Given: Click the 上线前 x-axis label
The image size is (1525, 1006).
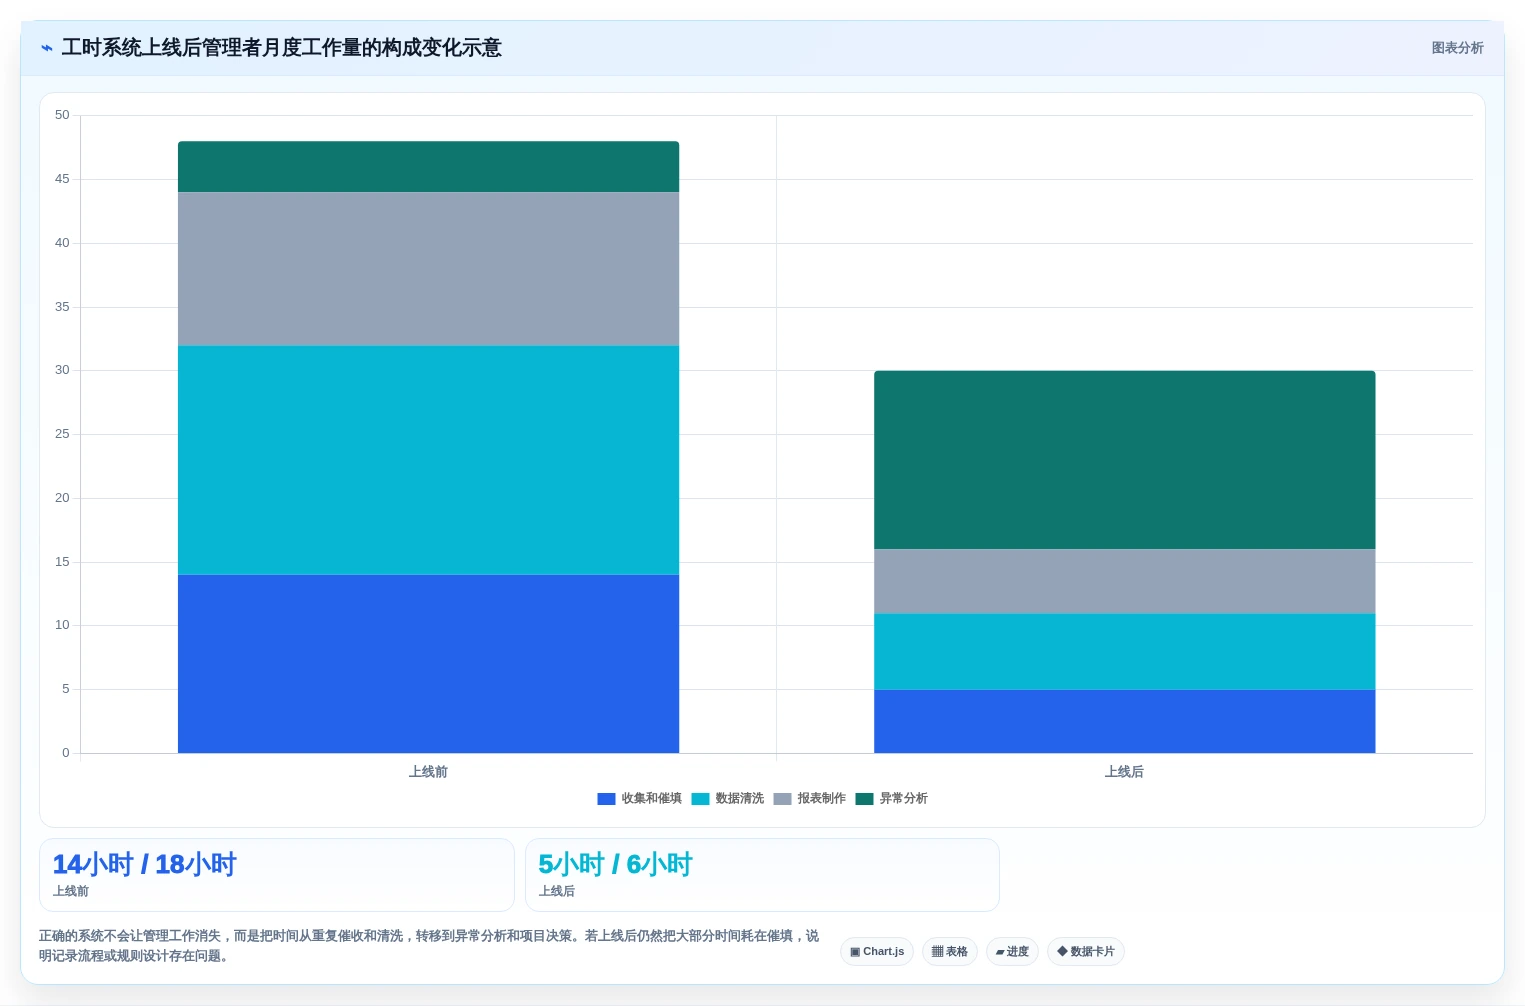Looking at the screenshot, I should pos(428,772).
